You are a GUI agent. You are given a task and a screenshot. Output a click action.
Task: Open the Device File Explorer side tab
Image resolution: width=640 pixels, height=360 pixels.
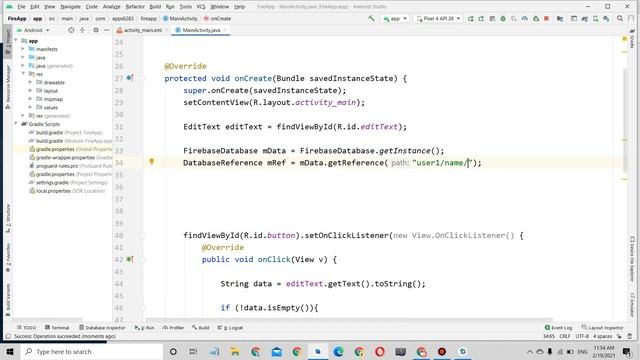click(632, 259)
